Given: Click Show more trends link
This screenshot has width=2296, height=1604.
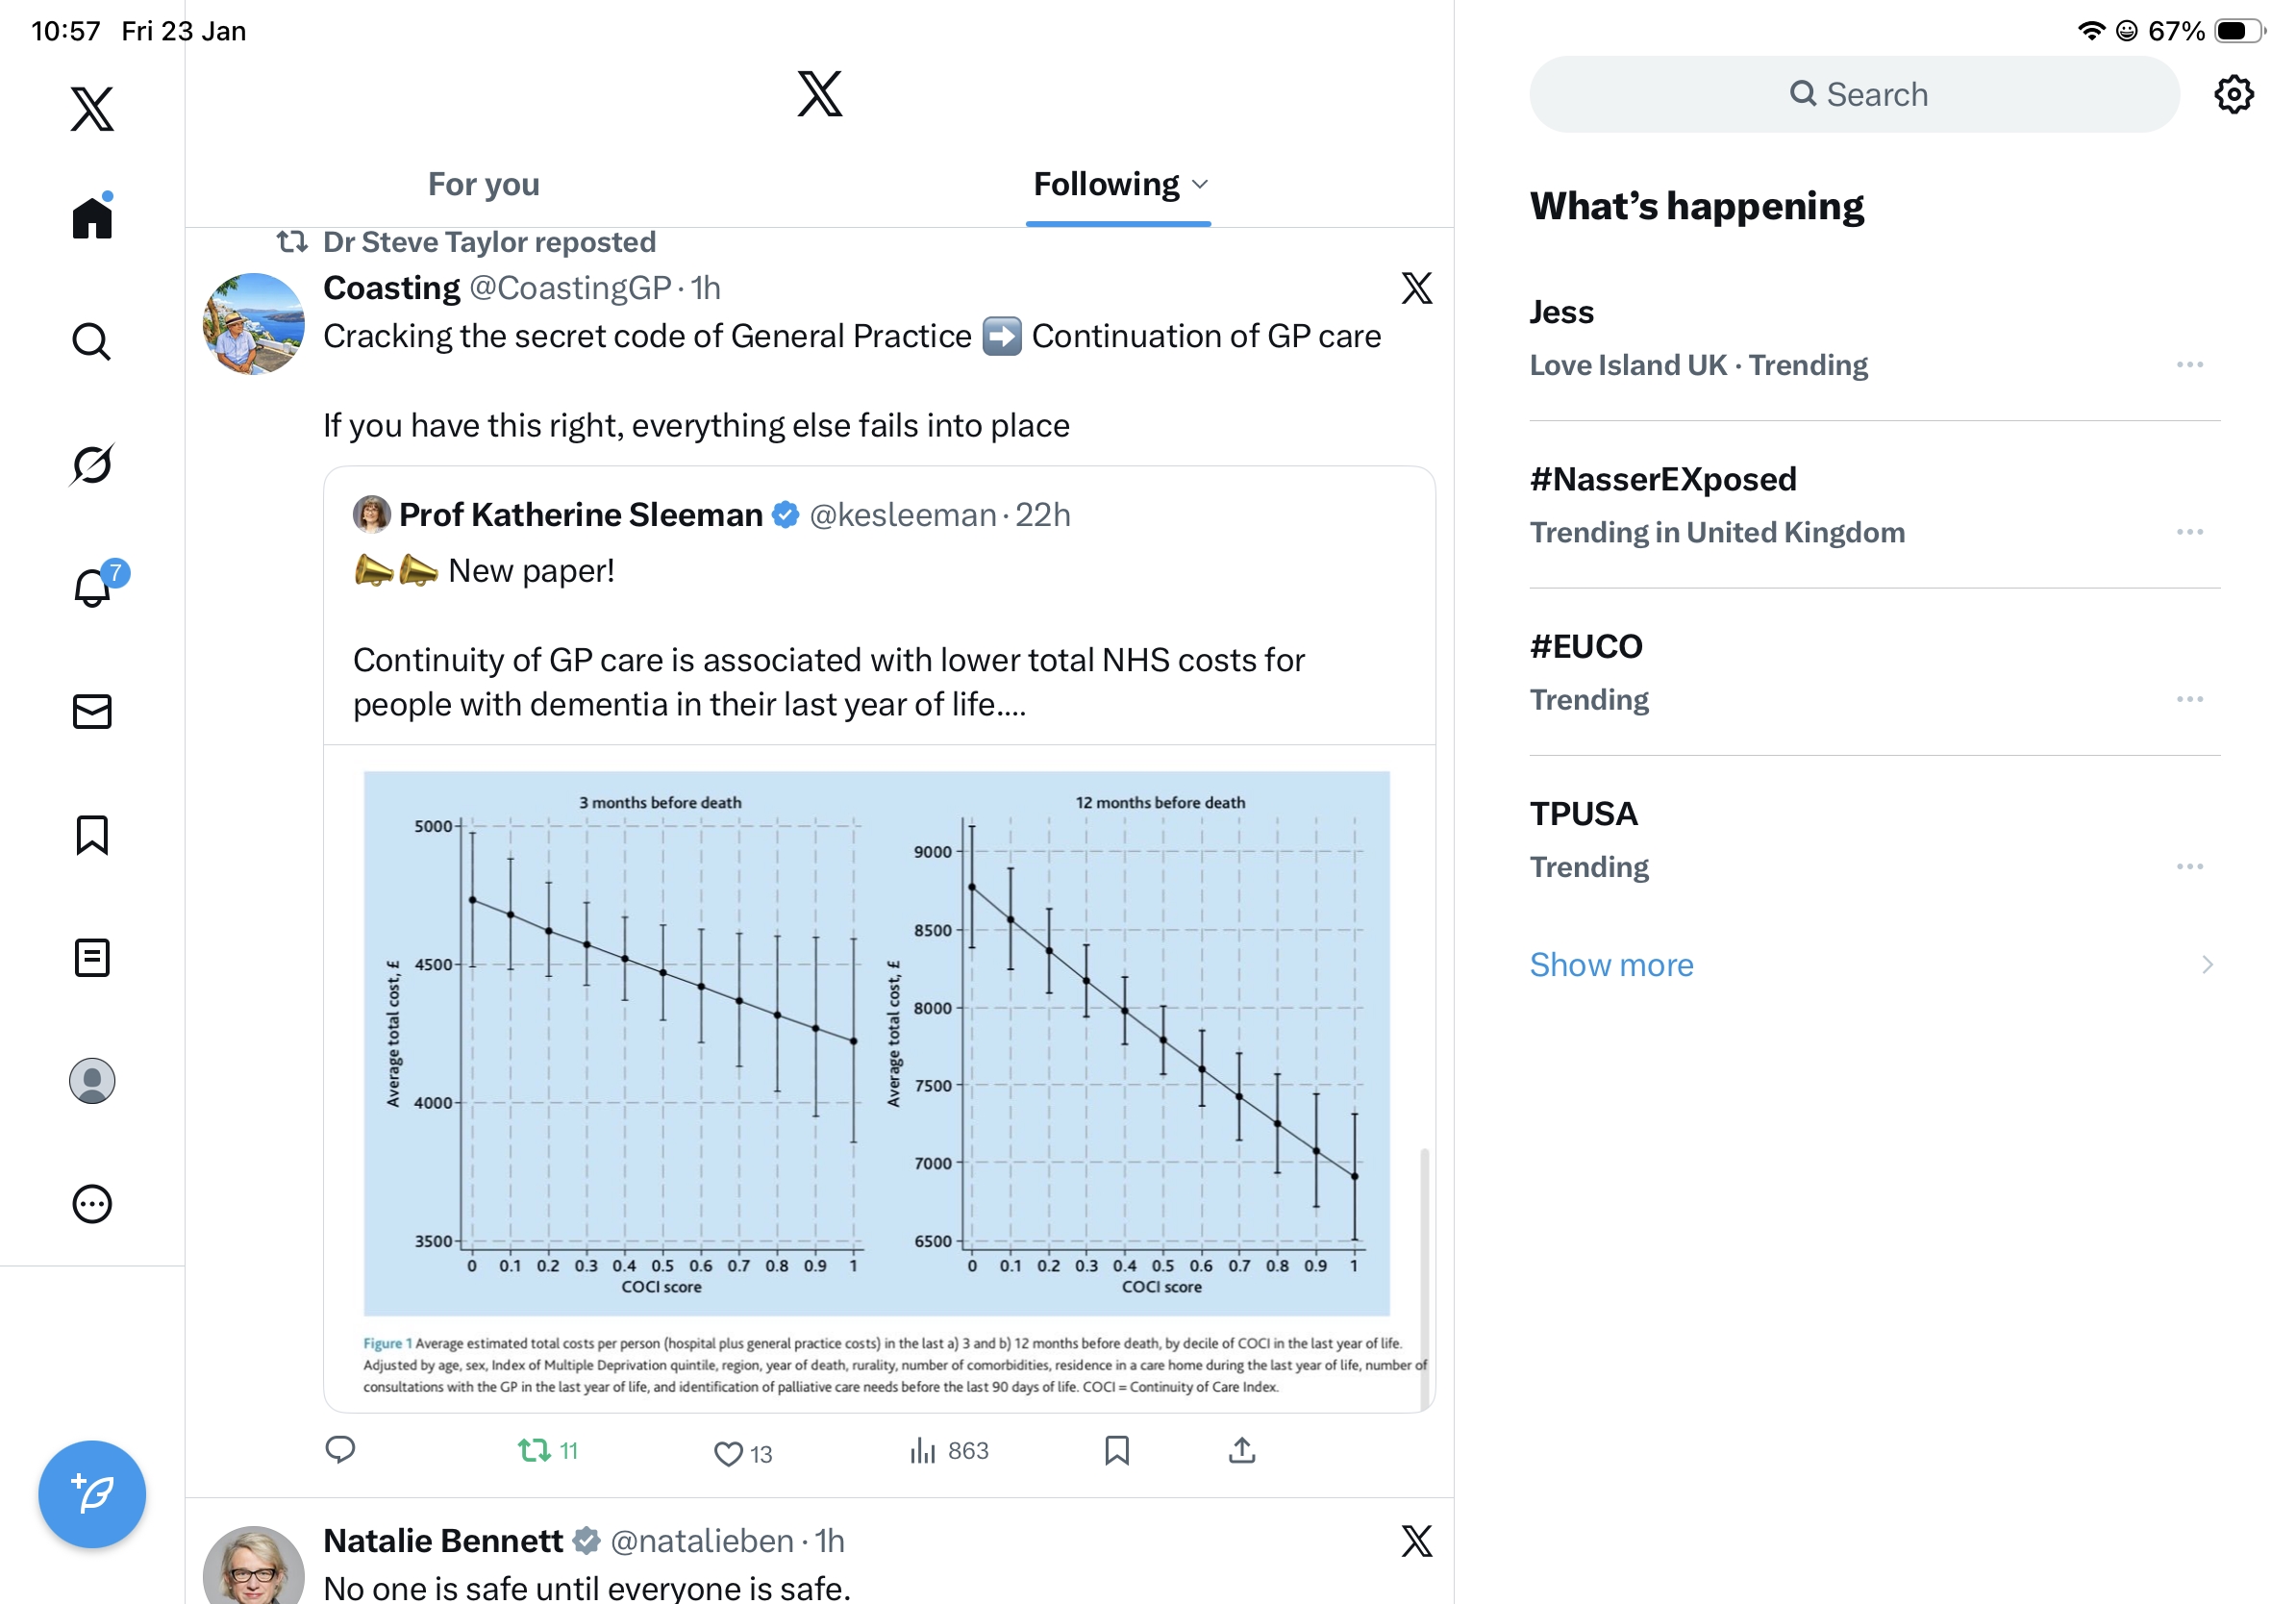Looking at the screenshot, I should coord(1611,965).
